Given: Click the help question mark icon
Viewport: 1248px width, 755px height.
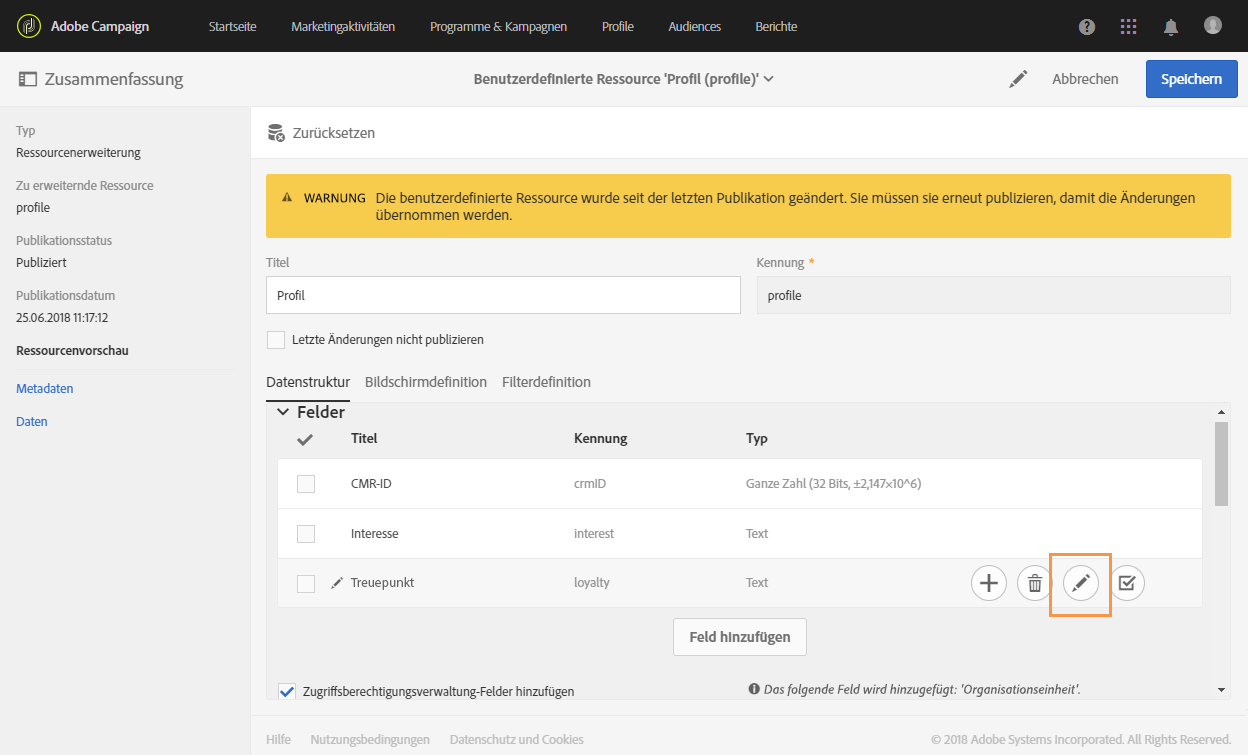Looking at the screenshot, I should point(1087,27).
